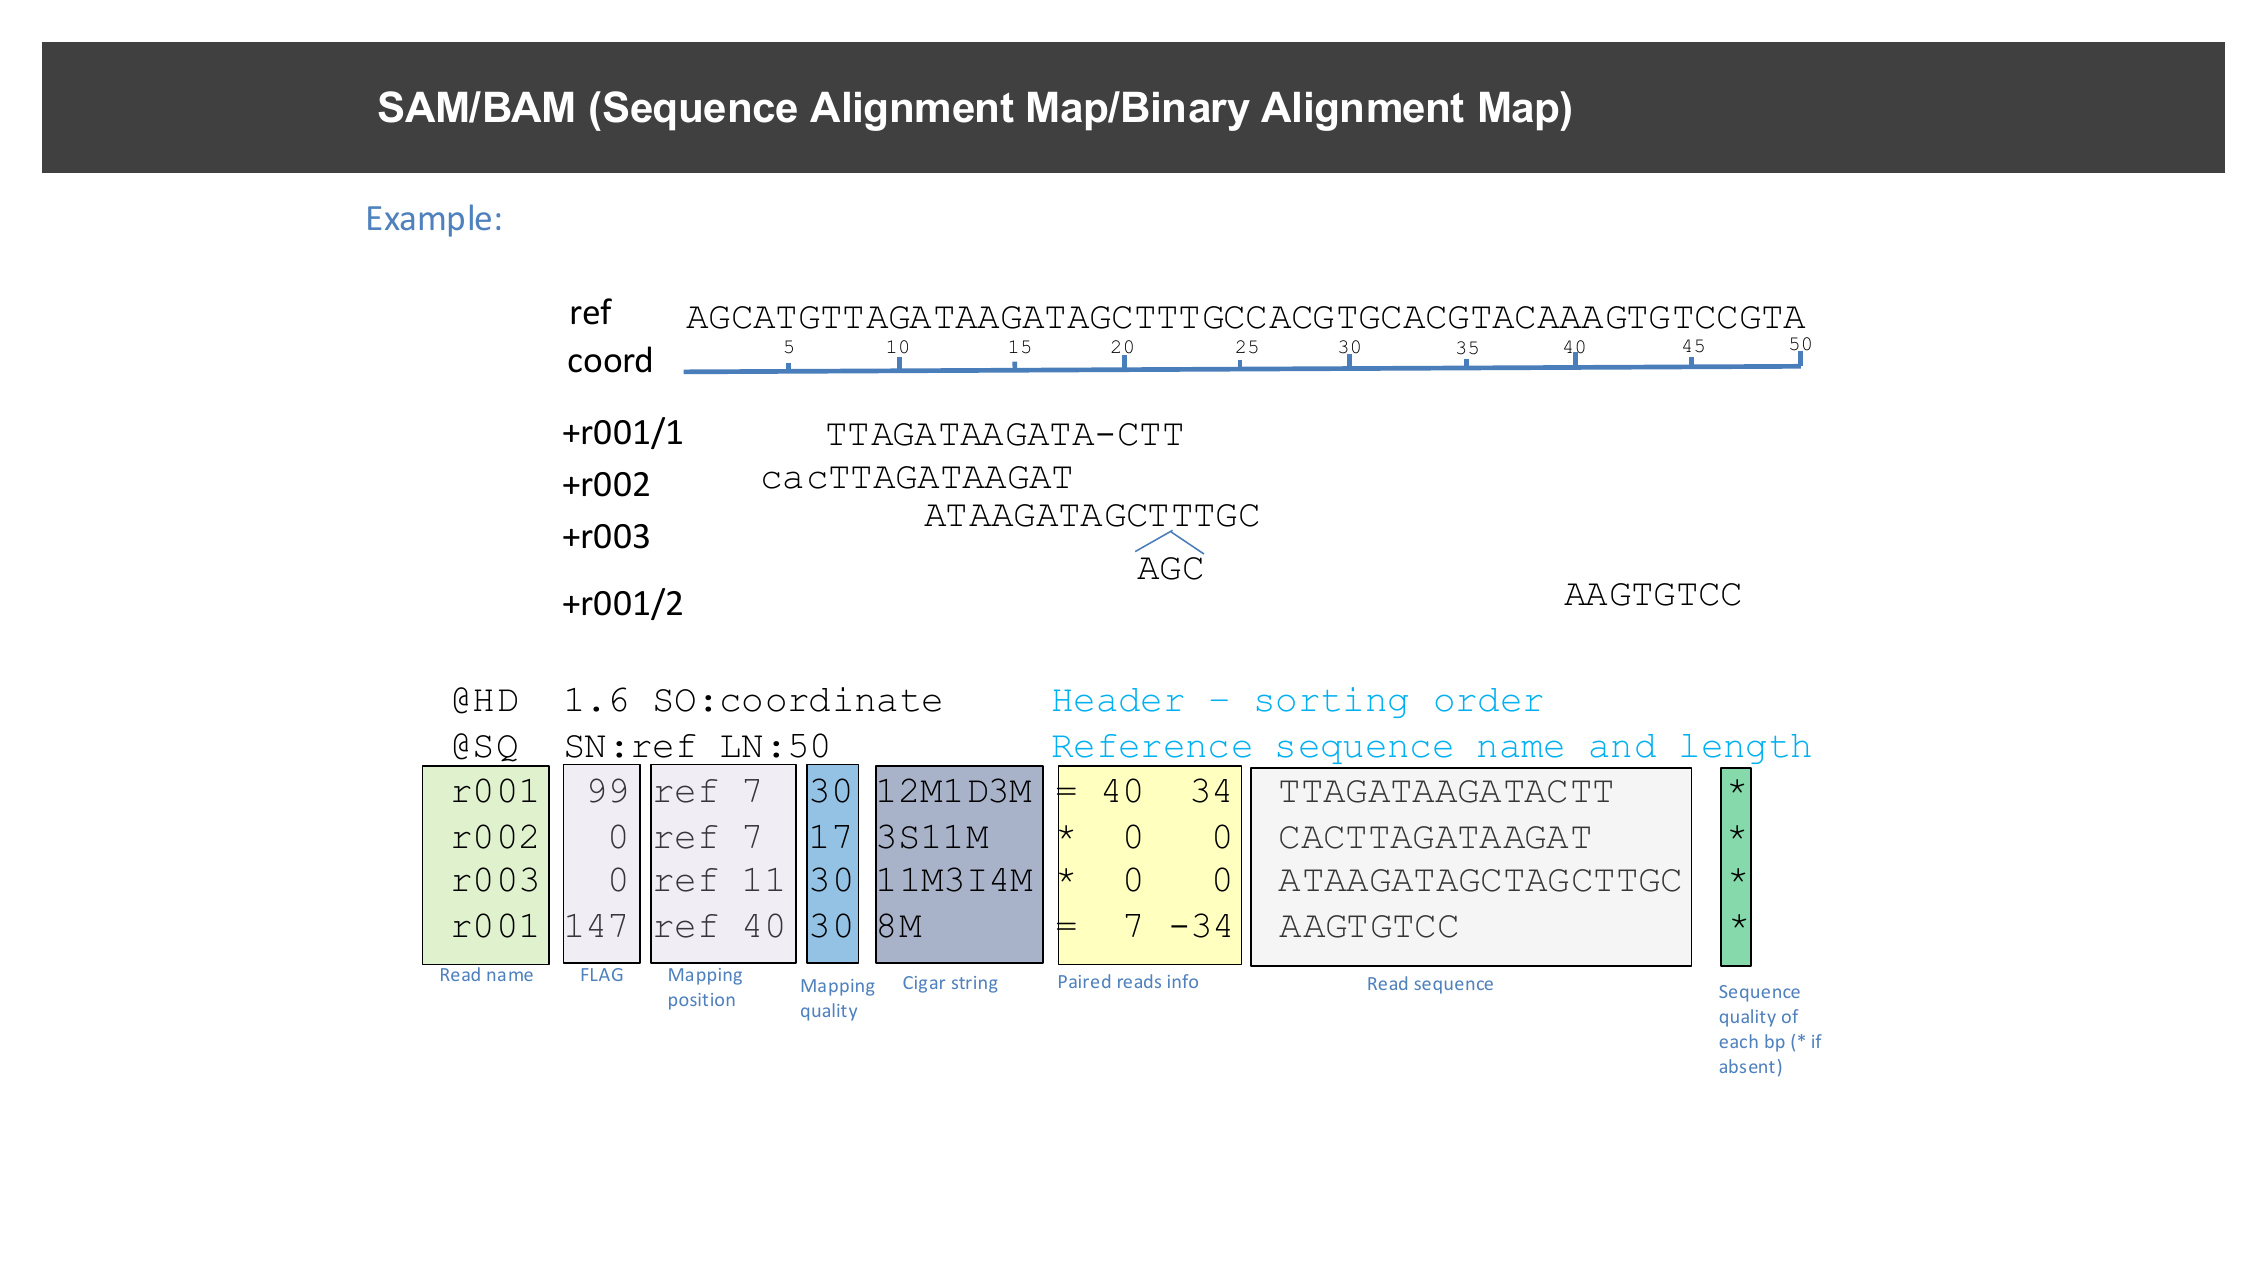Image resolution: width=2268 pixels, height=1275 pixels.
Task: Click the aligned read TTAGATAAGATA-CTT
Action: point(1004,435)
